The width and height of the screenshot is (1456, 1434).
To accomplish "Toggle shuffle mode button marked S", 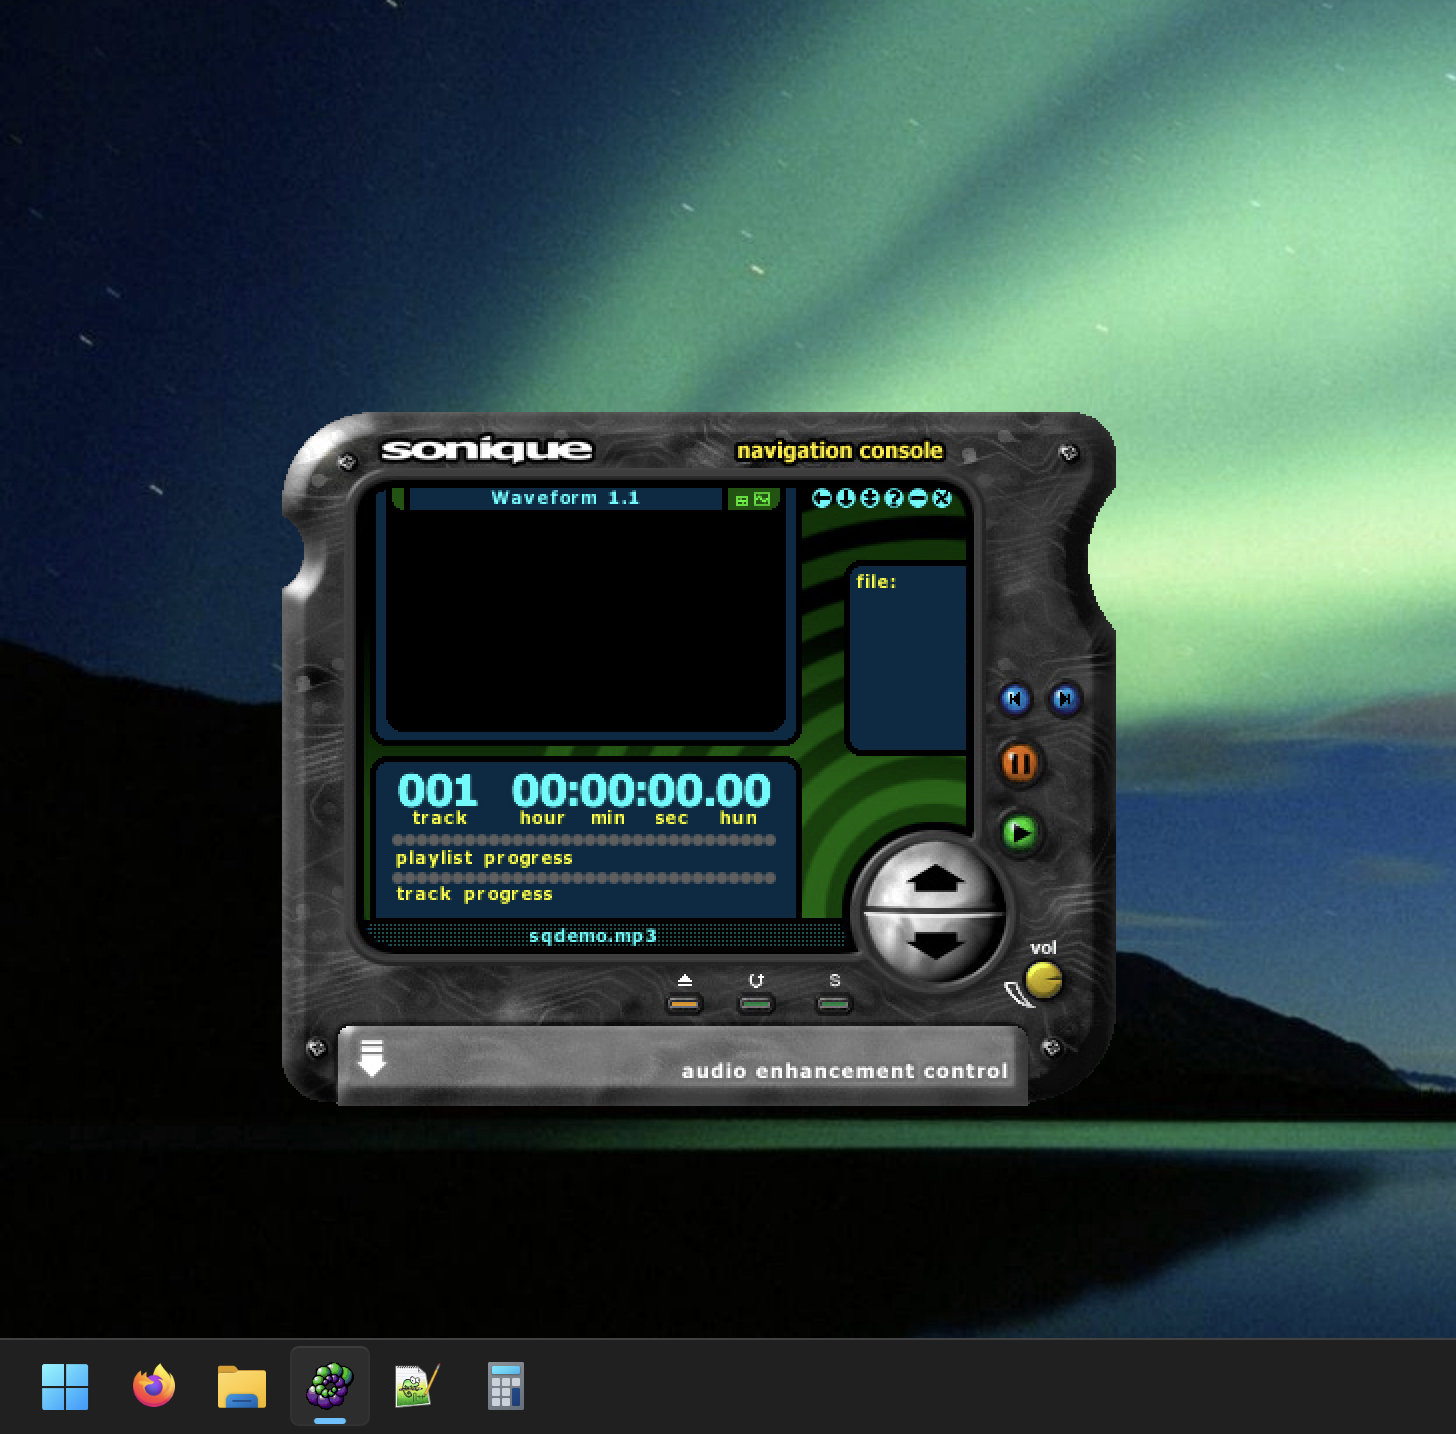I will [833, 1003].
